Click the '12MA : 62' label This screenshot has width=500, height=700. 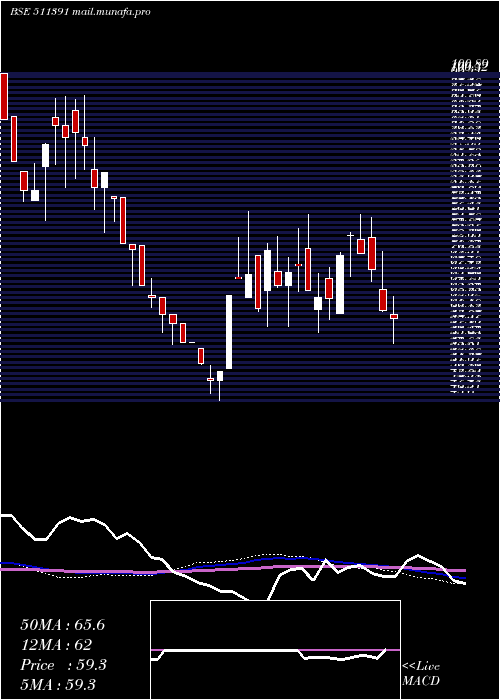(56, 645)
